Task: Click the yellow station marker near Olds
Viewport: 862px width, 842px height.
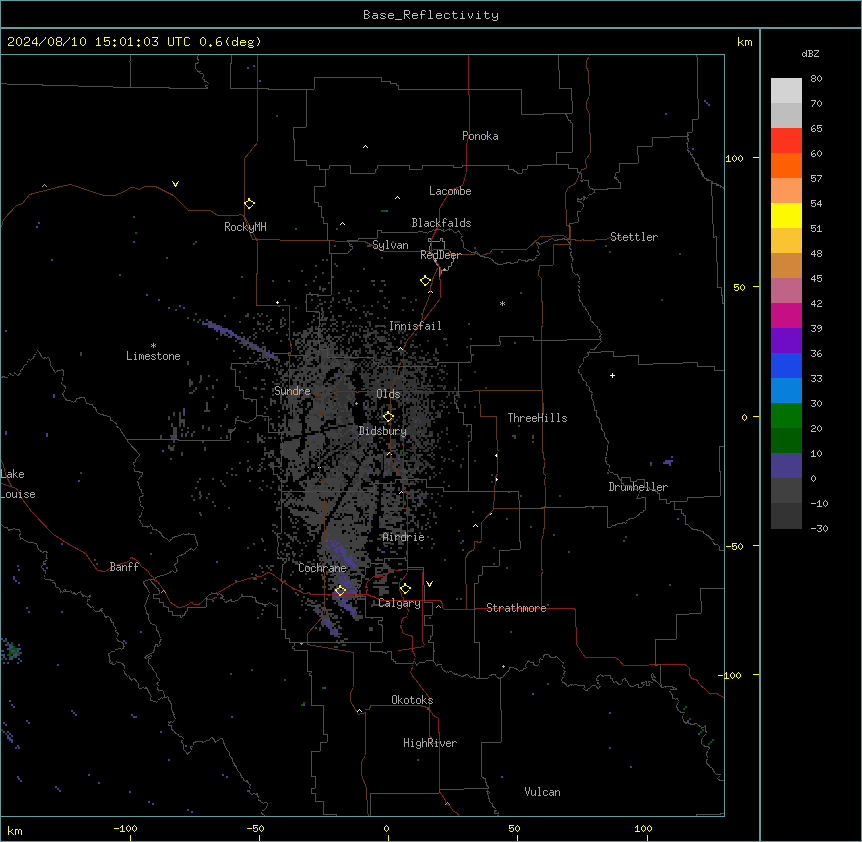Action: (x=388, y=417)
